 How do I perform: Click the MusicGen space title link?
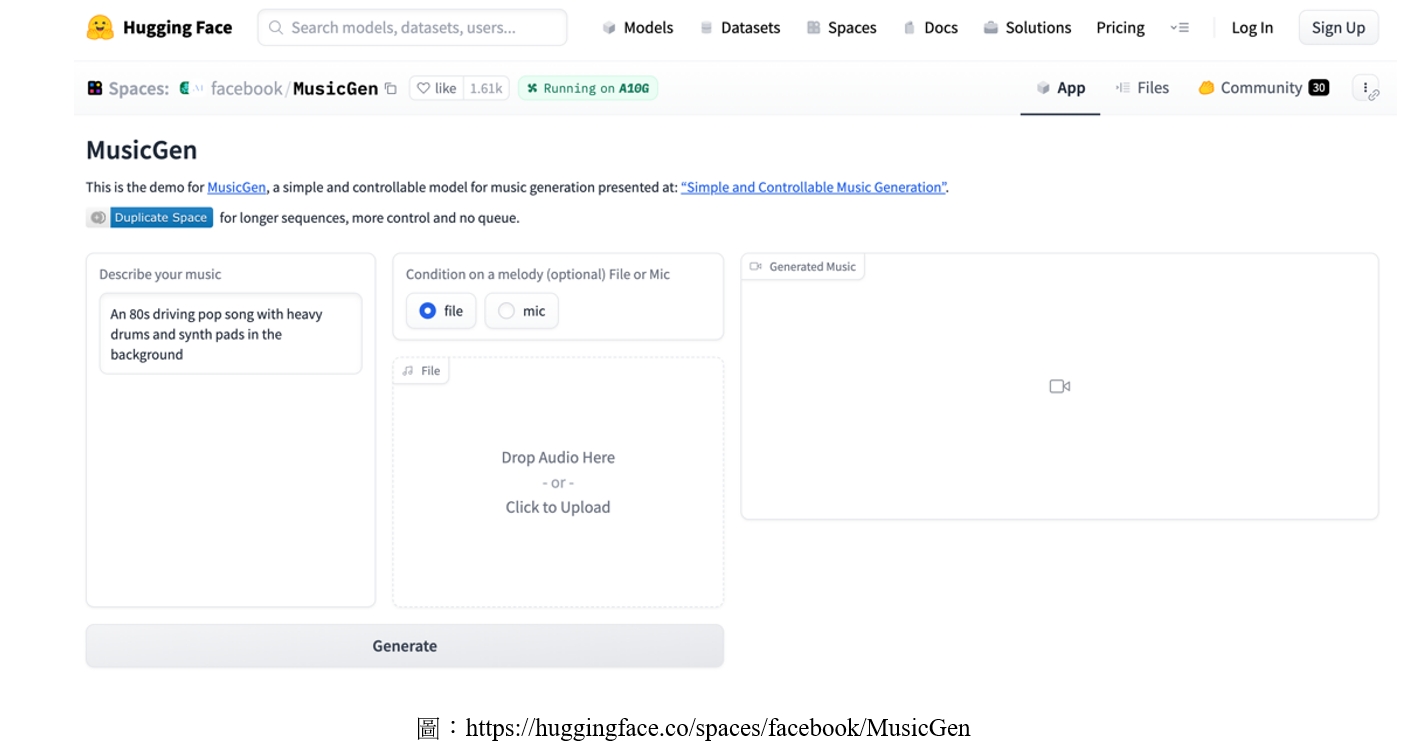(x=335, y=88)
